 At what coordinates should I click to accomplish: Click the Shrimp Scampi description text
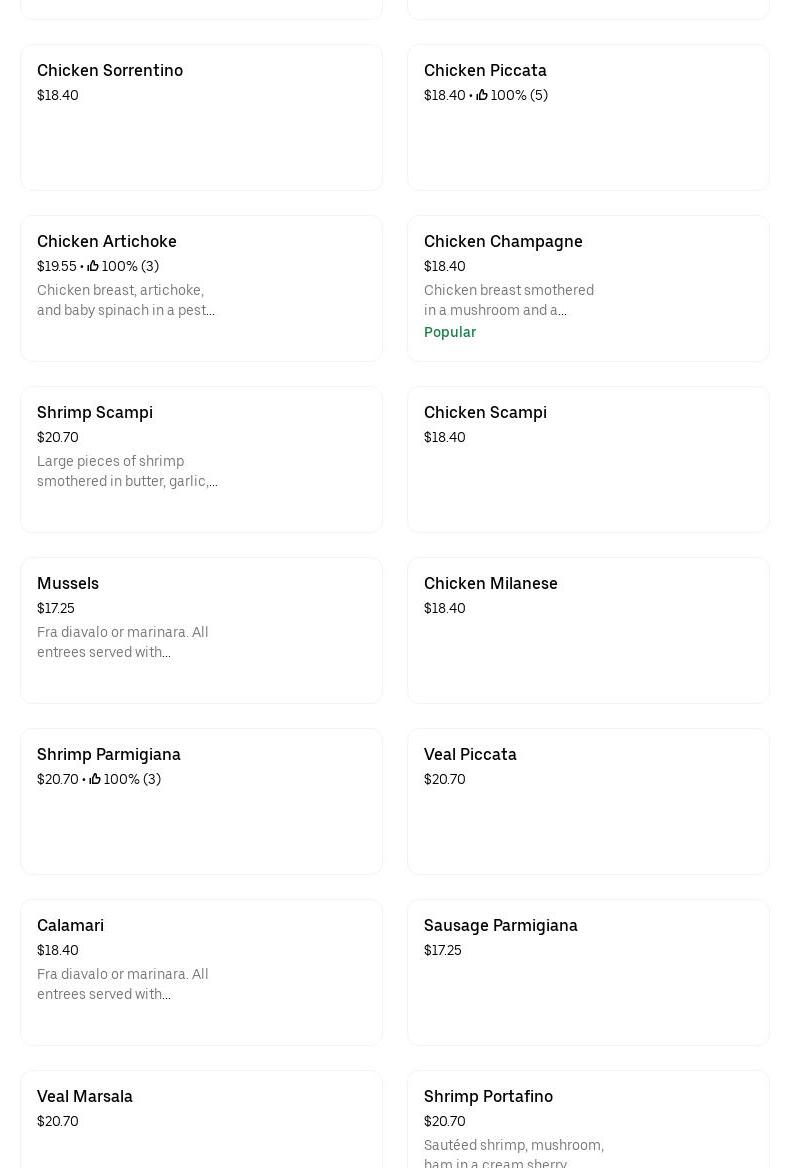tap(127, 471)
